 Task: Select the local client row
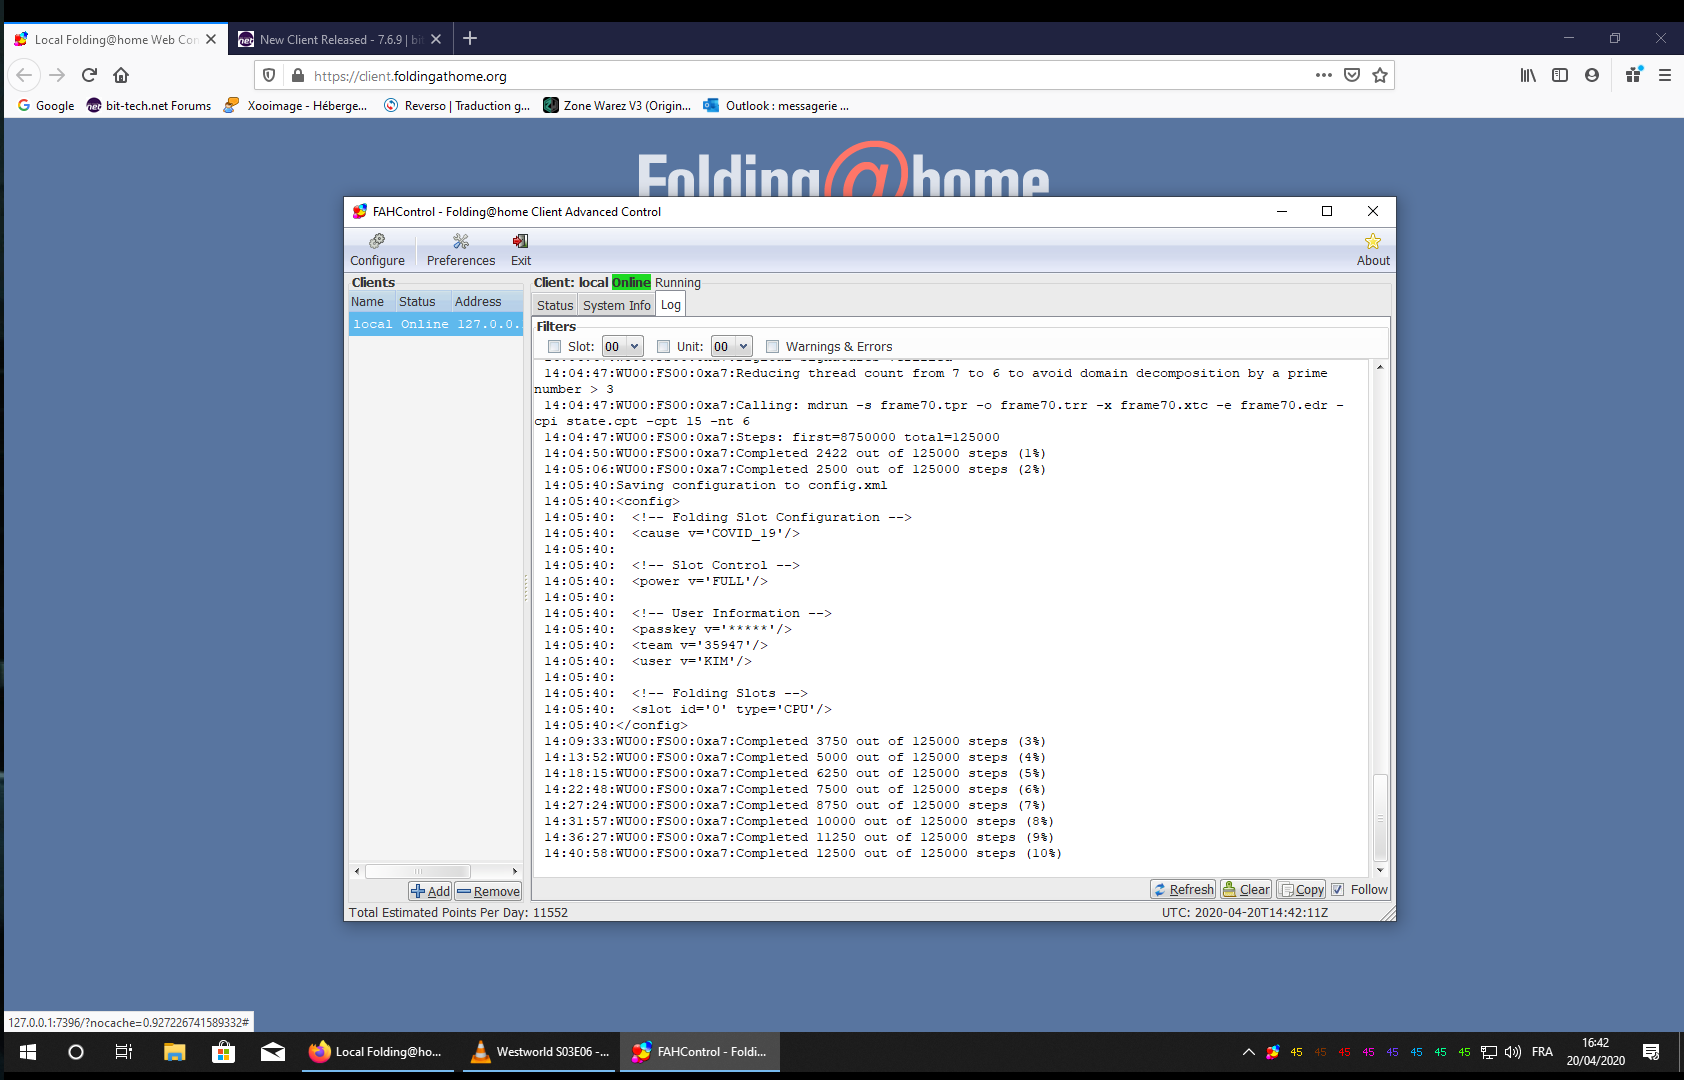click(436, 324)
